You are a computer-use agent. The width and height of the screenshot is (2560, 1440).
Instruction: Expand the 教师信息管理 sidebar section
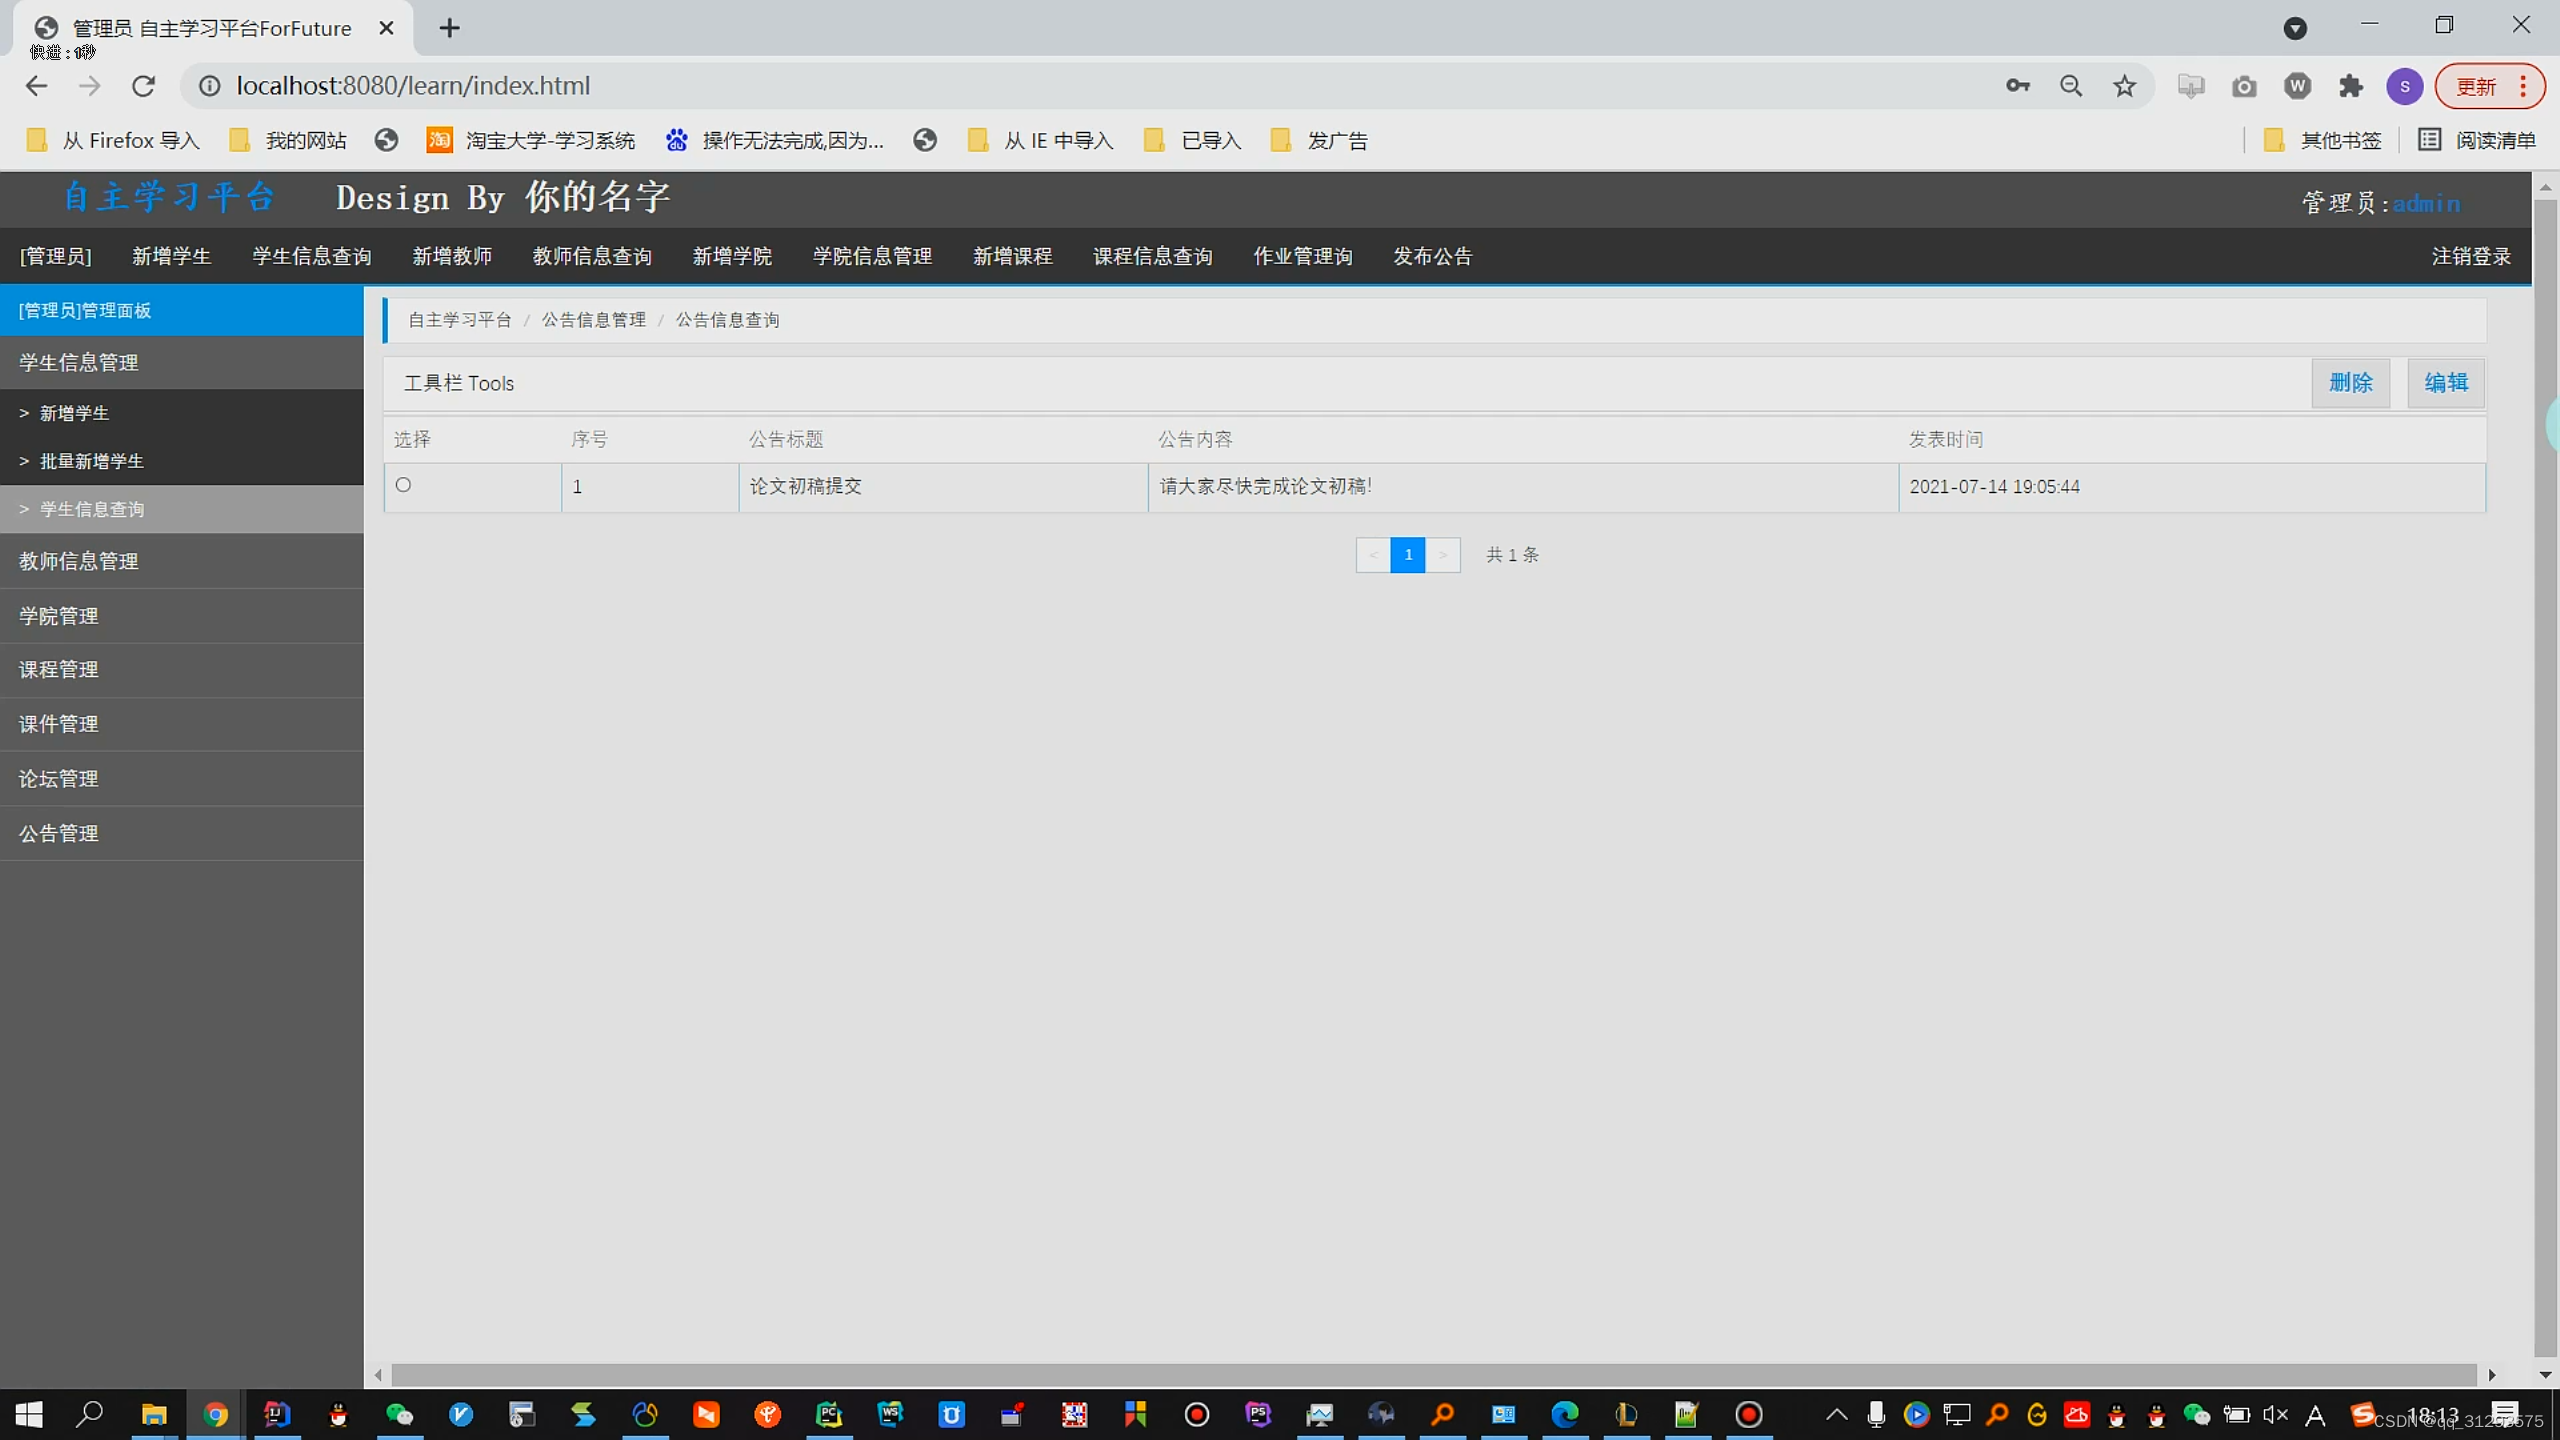tap(79, 561)
